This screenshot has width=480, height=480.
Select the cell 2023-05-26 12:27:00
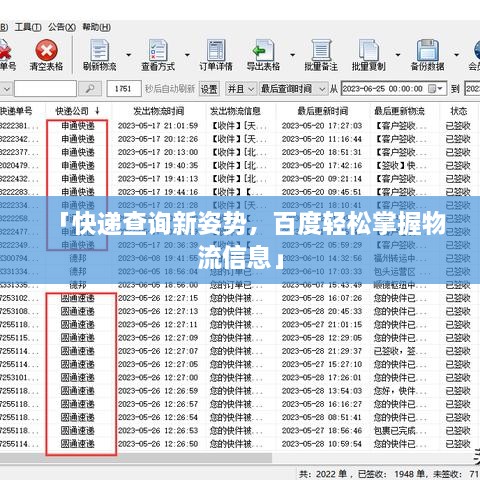coord(158,378)
